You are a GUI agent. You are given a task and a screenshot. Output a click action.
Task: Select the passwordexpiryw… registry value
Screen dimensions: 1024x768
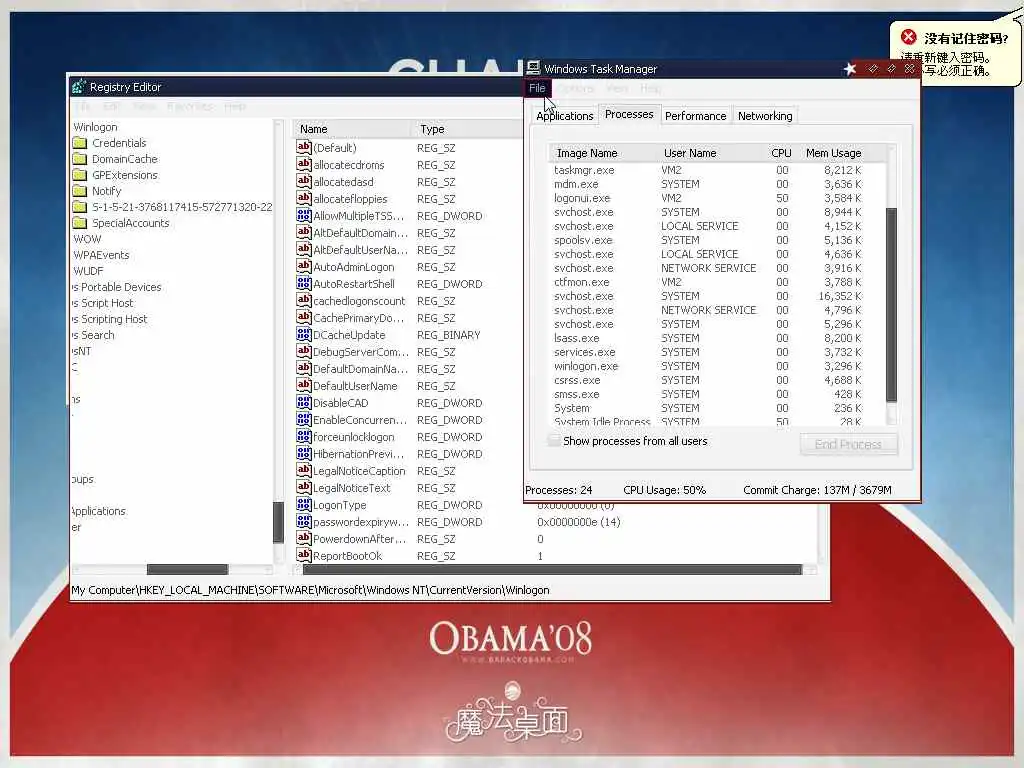pyautogui.click(x=360, y=522)
